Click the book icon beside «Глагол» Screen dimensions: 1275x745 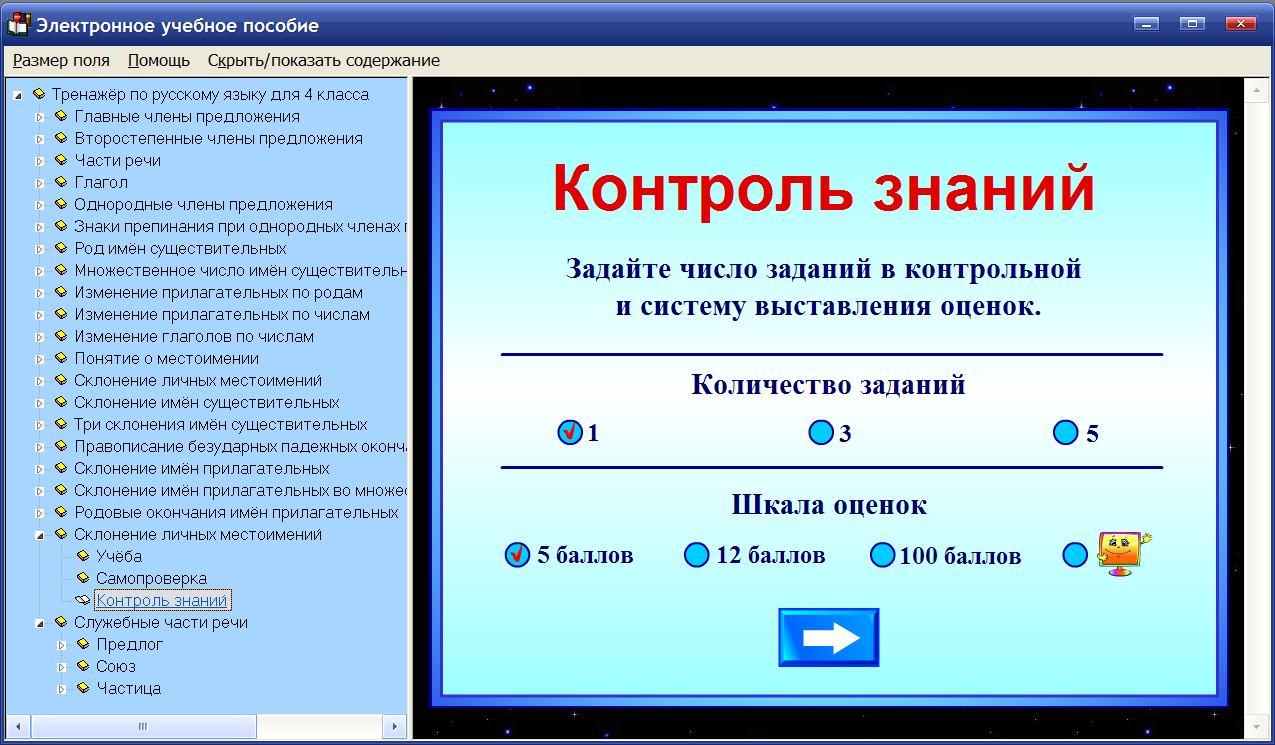point(63,182)
